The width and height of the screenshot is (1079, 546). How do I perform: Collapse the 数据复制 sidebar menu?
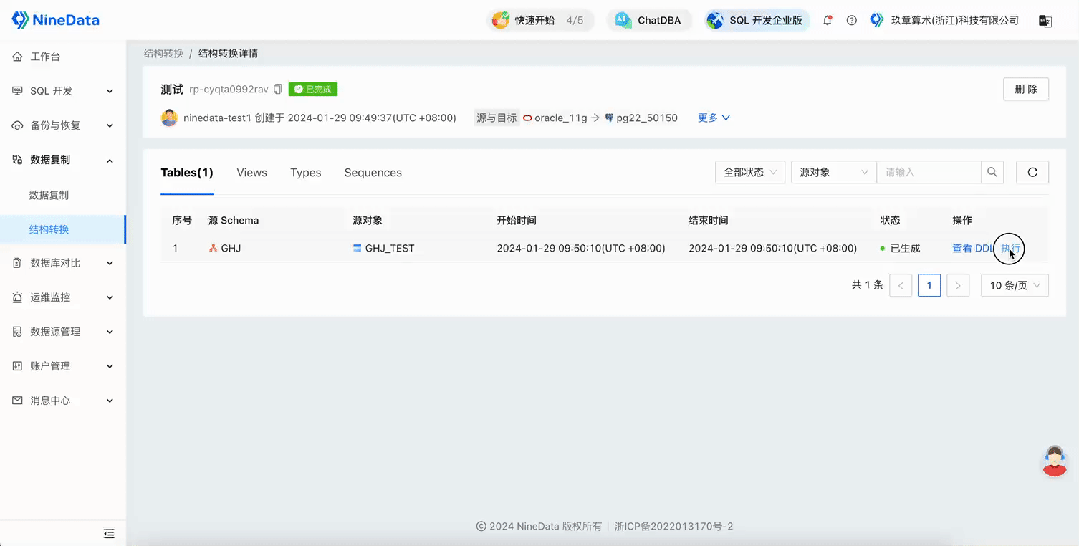(x=63, y=160)
